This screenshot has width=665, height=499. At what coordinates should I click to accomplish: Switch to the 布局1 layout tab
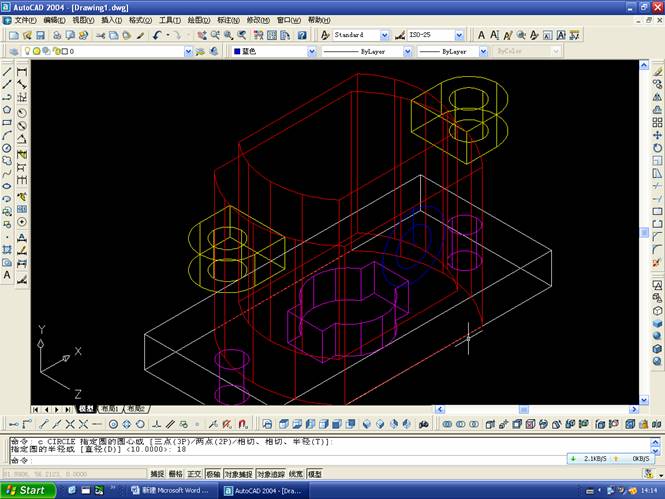click(x=107, y=409)
